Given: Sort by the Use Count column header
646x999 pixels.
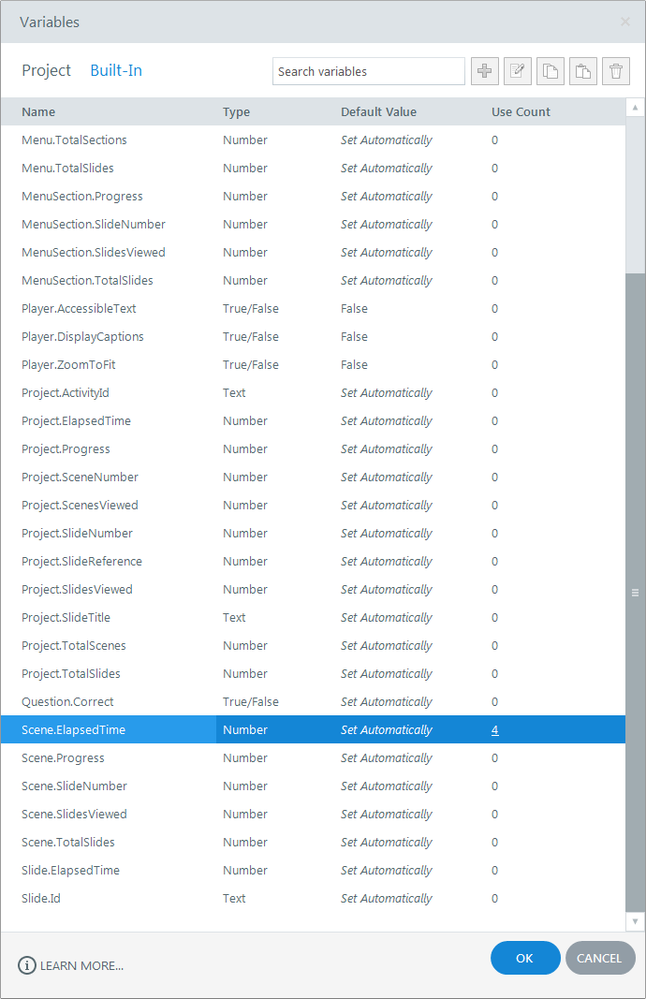Looking at the screenshot, I should click(x=520, y=111).
